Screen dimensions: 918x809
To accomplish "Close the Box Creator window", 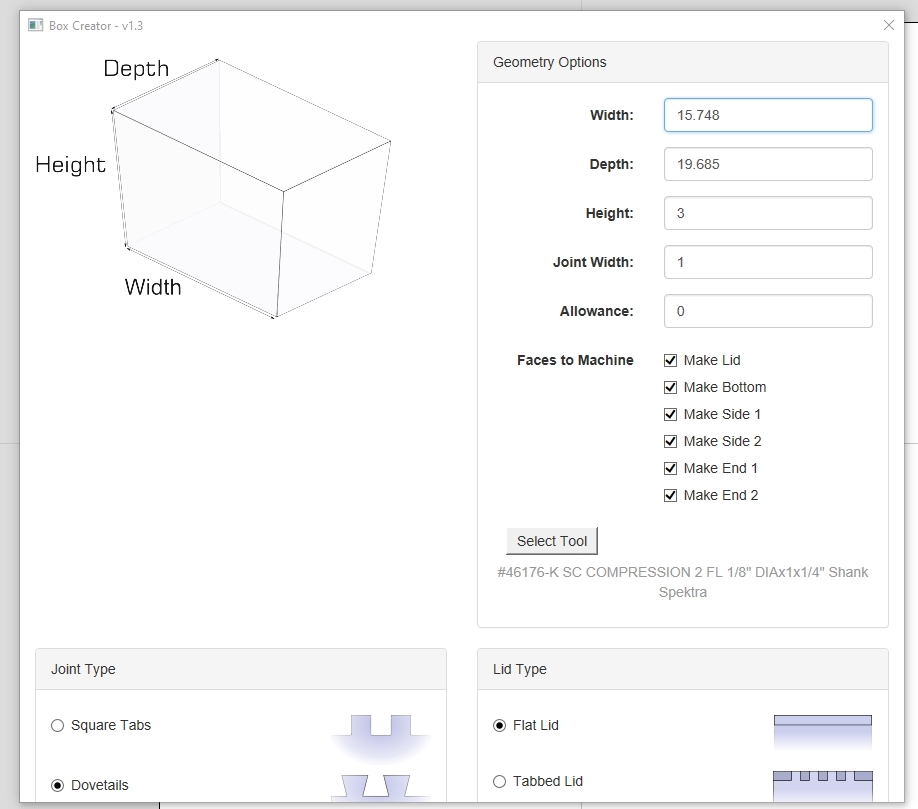I will pos(888,25).
